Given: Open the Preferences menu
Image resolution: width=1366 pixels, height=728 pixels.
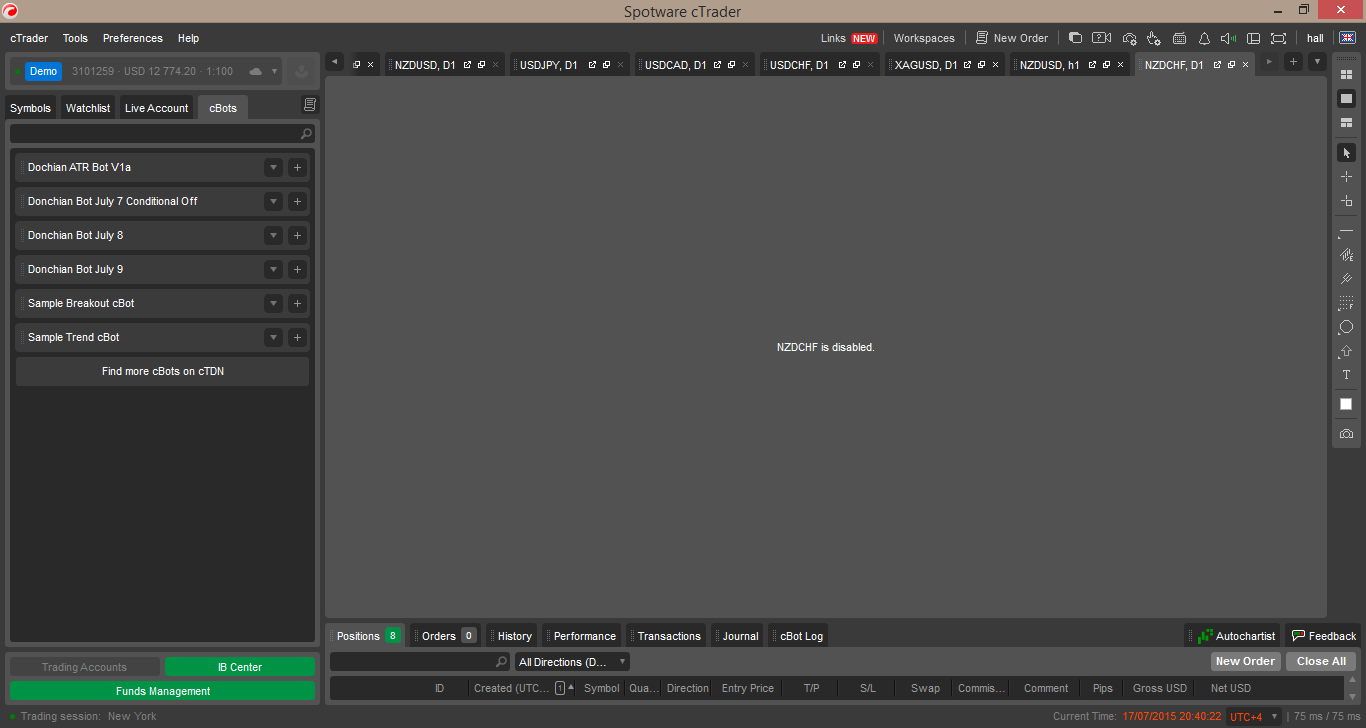Looking at the screenshot, I should [x=133, y=38].
